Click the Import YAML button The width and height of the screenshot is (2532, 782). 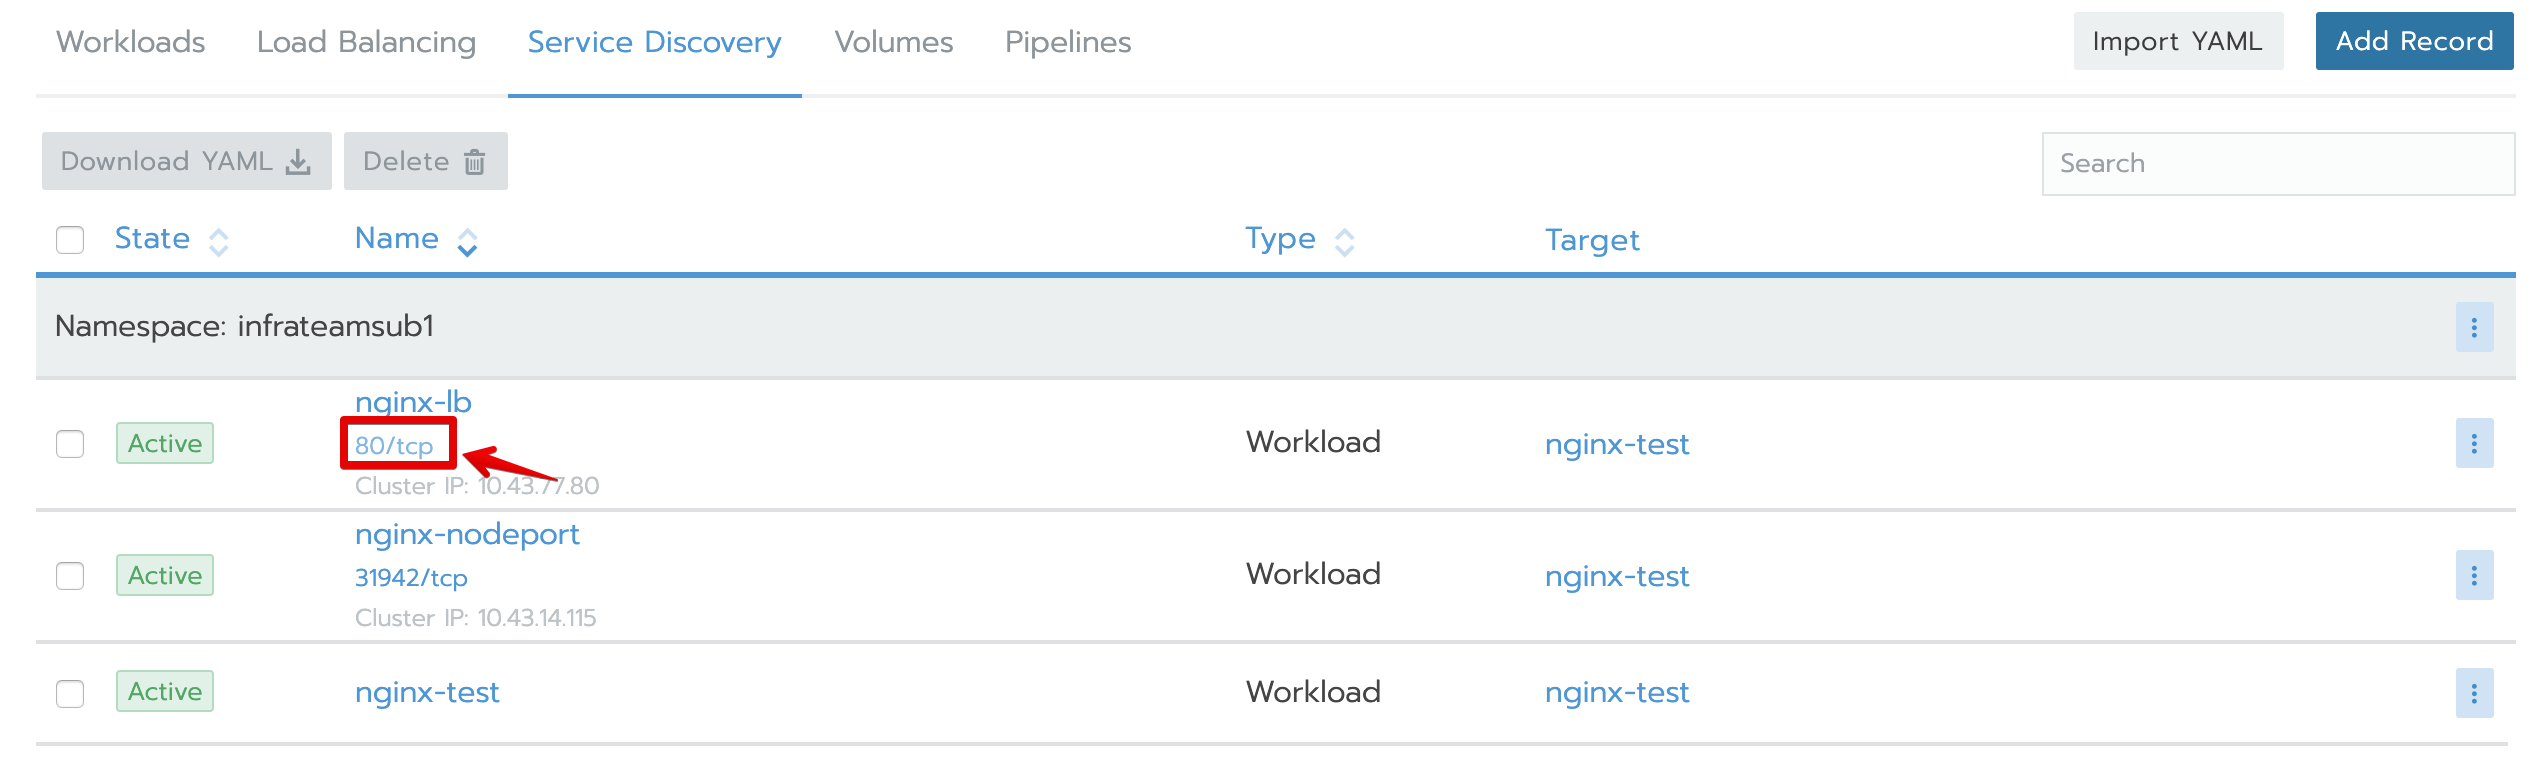pyautogui.click(x=2177, y=41)
